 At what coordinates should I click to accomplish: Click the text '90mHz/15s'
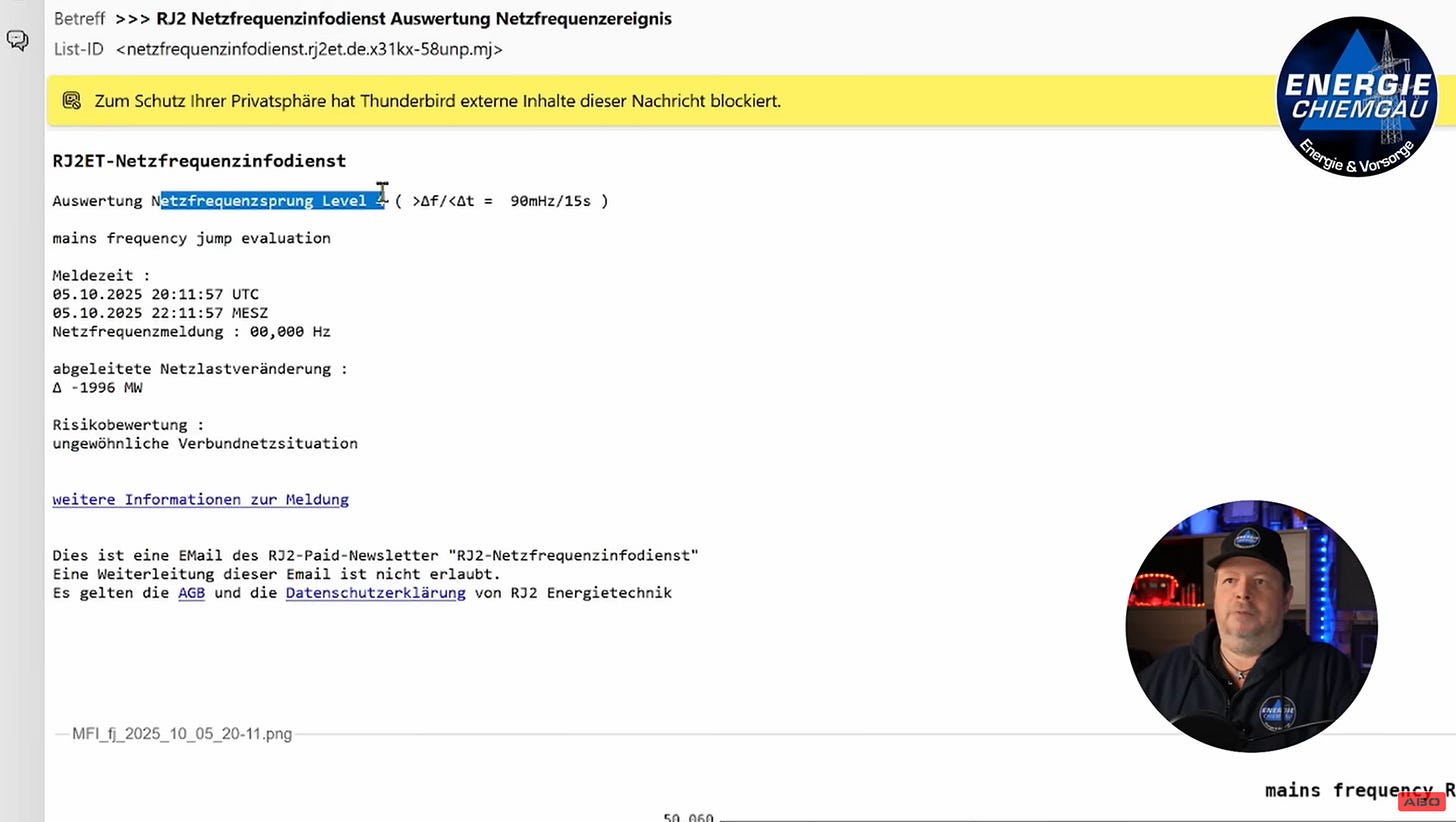[x=550, y=201]
